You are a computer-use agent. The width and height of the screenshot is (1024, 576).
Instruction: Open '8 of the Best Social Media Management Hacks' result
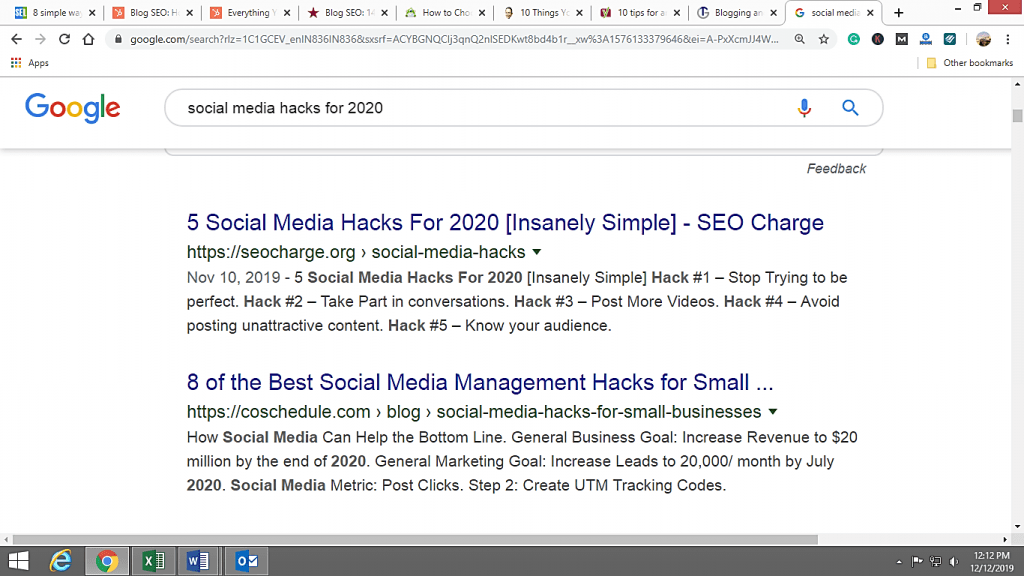(480, 383)
